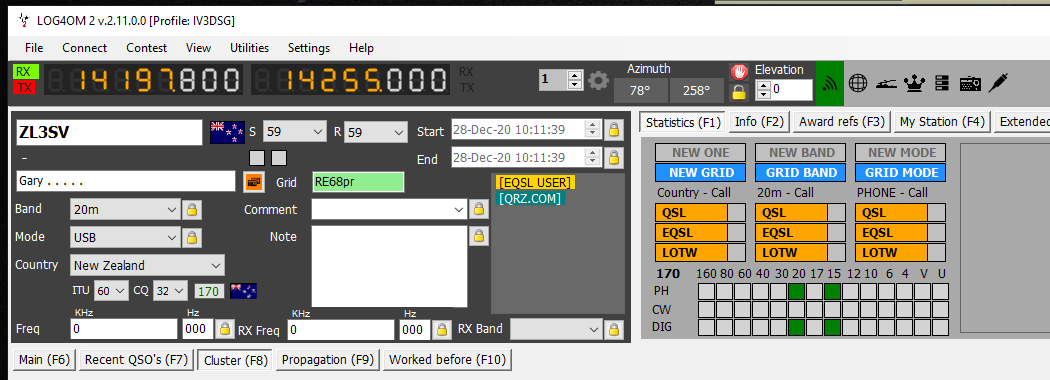Viewport: 1050px width, 380px height.
Task: Switch to Cluster (F8) tab
Action: (x=236, y=361)
